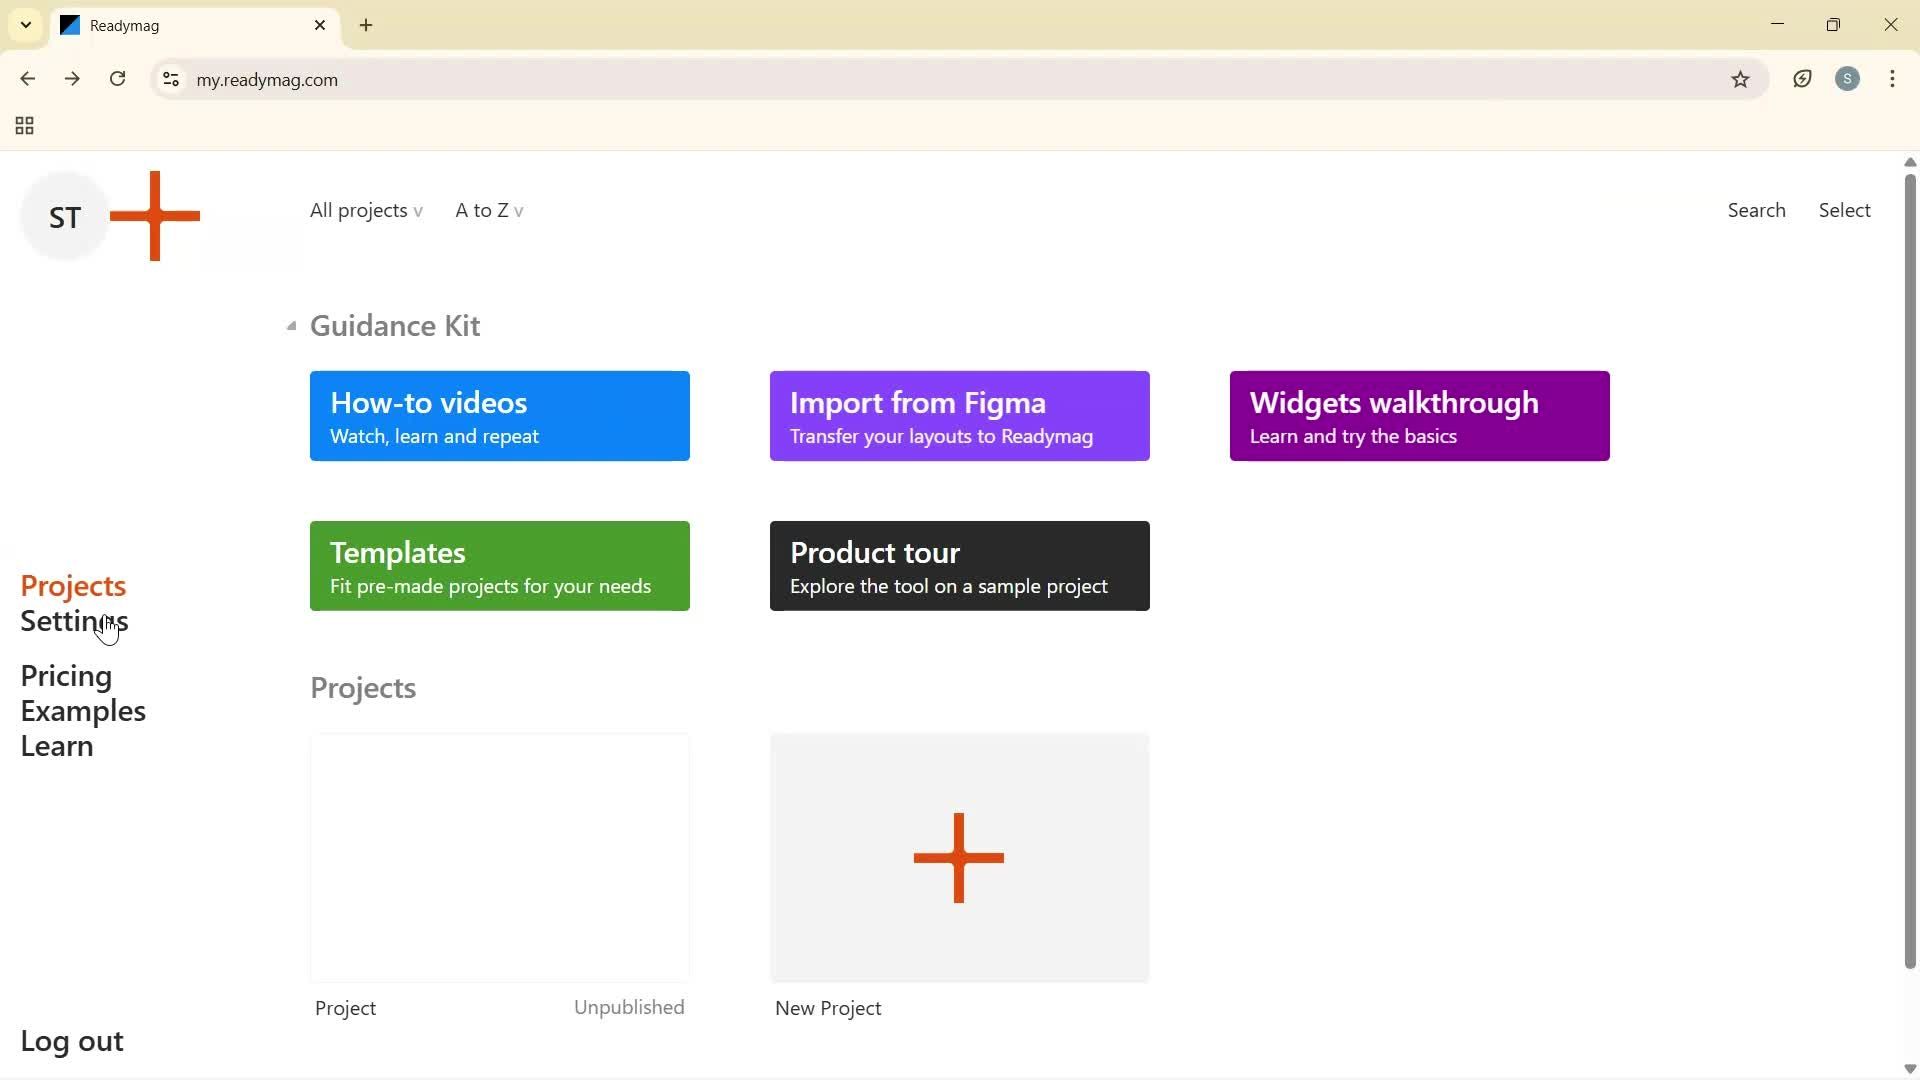The image size is (1920, 1080).
Task: Open the unpublished Project thumbnail
Action: pyautogui.click(x=499, y=857)
